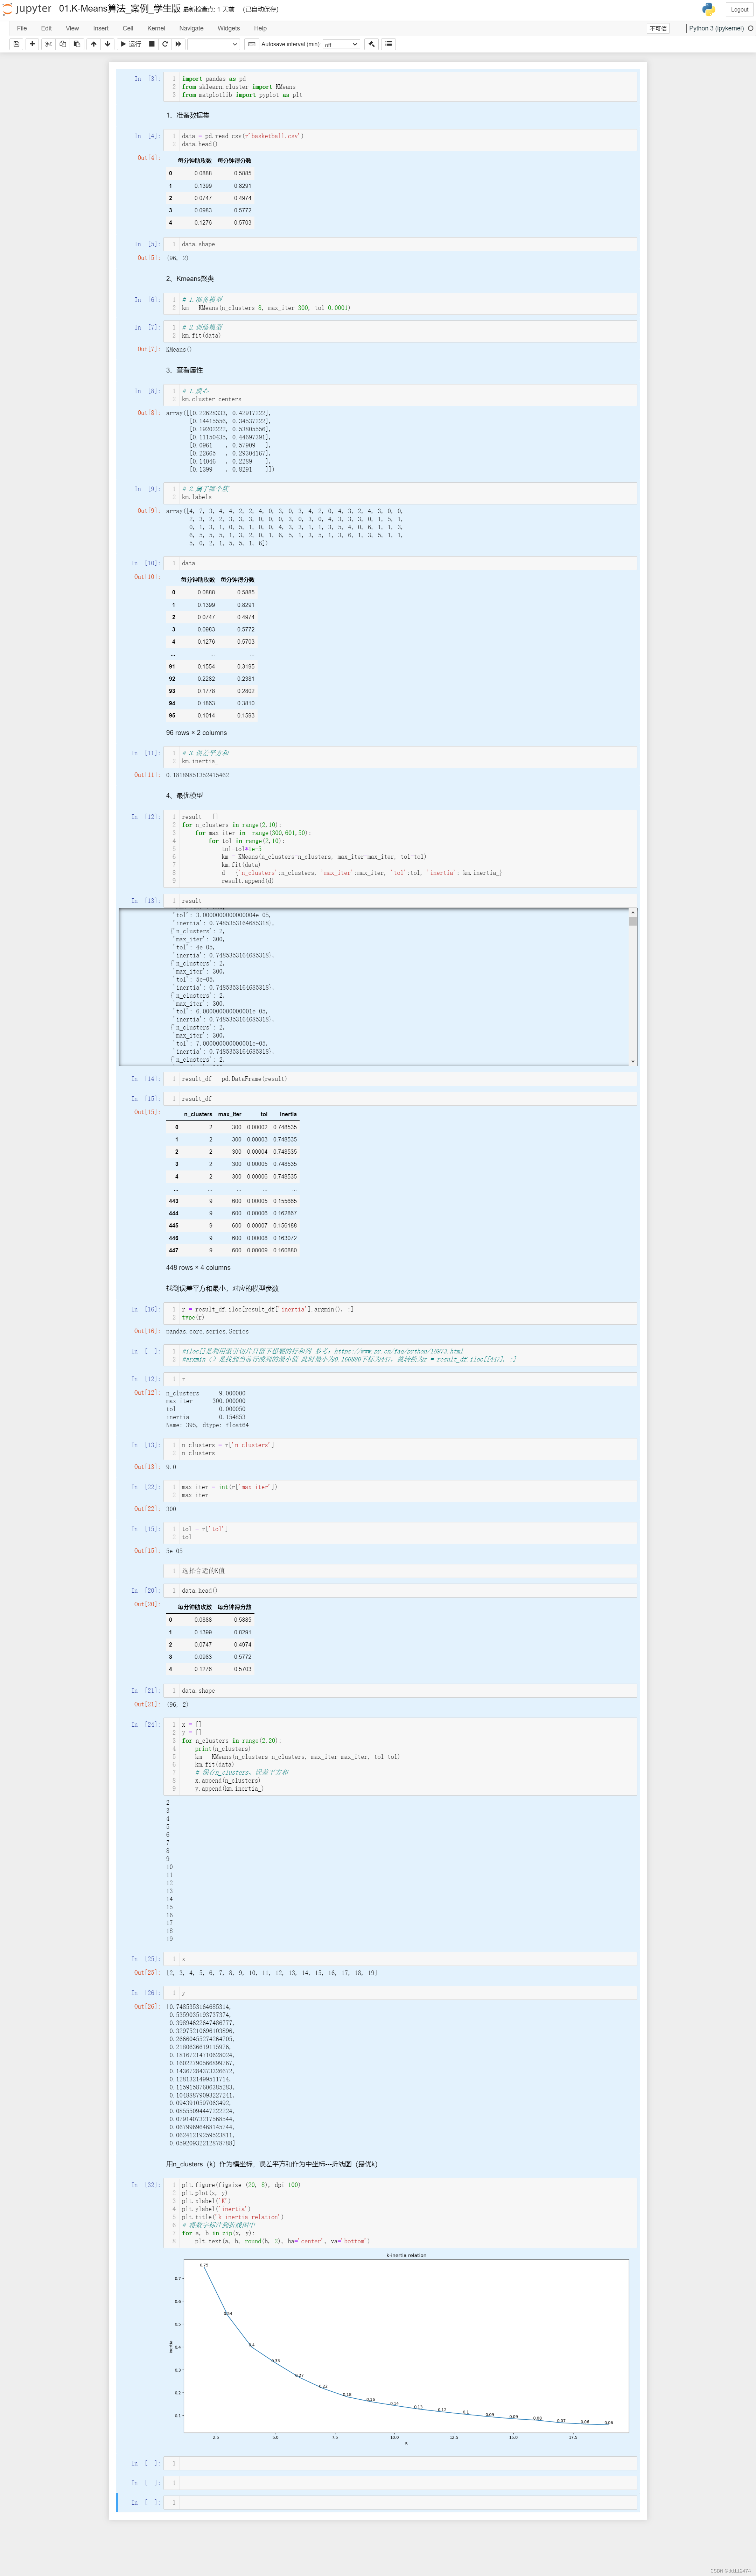Click the output value 0.18189851332415462

(197, 775)
